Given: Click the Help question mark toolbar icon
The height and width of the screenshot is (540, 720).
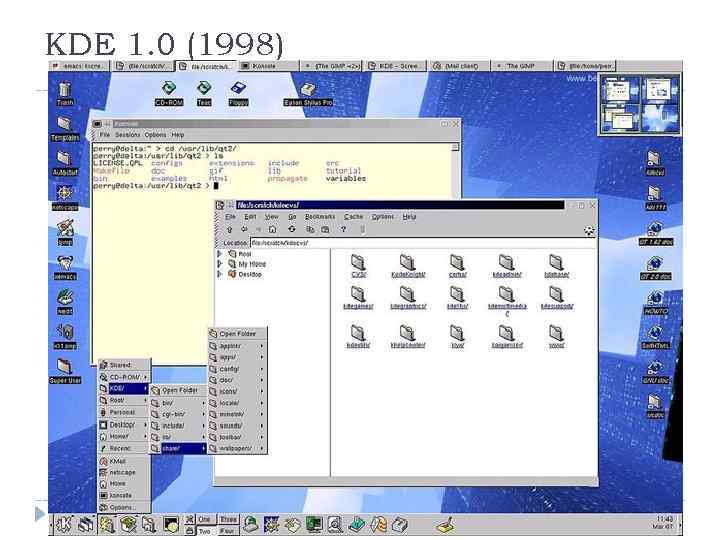Looking at the screenshot, I should (343, 229).
